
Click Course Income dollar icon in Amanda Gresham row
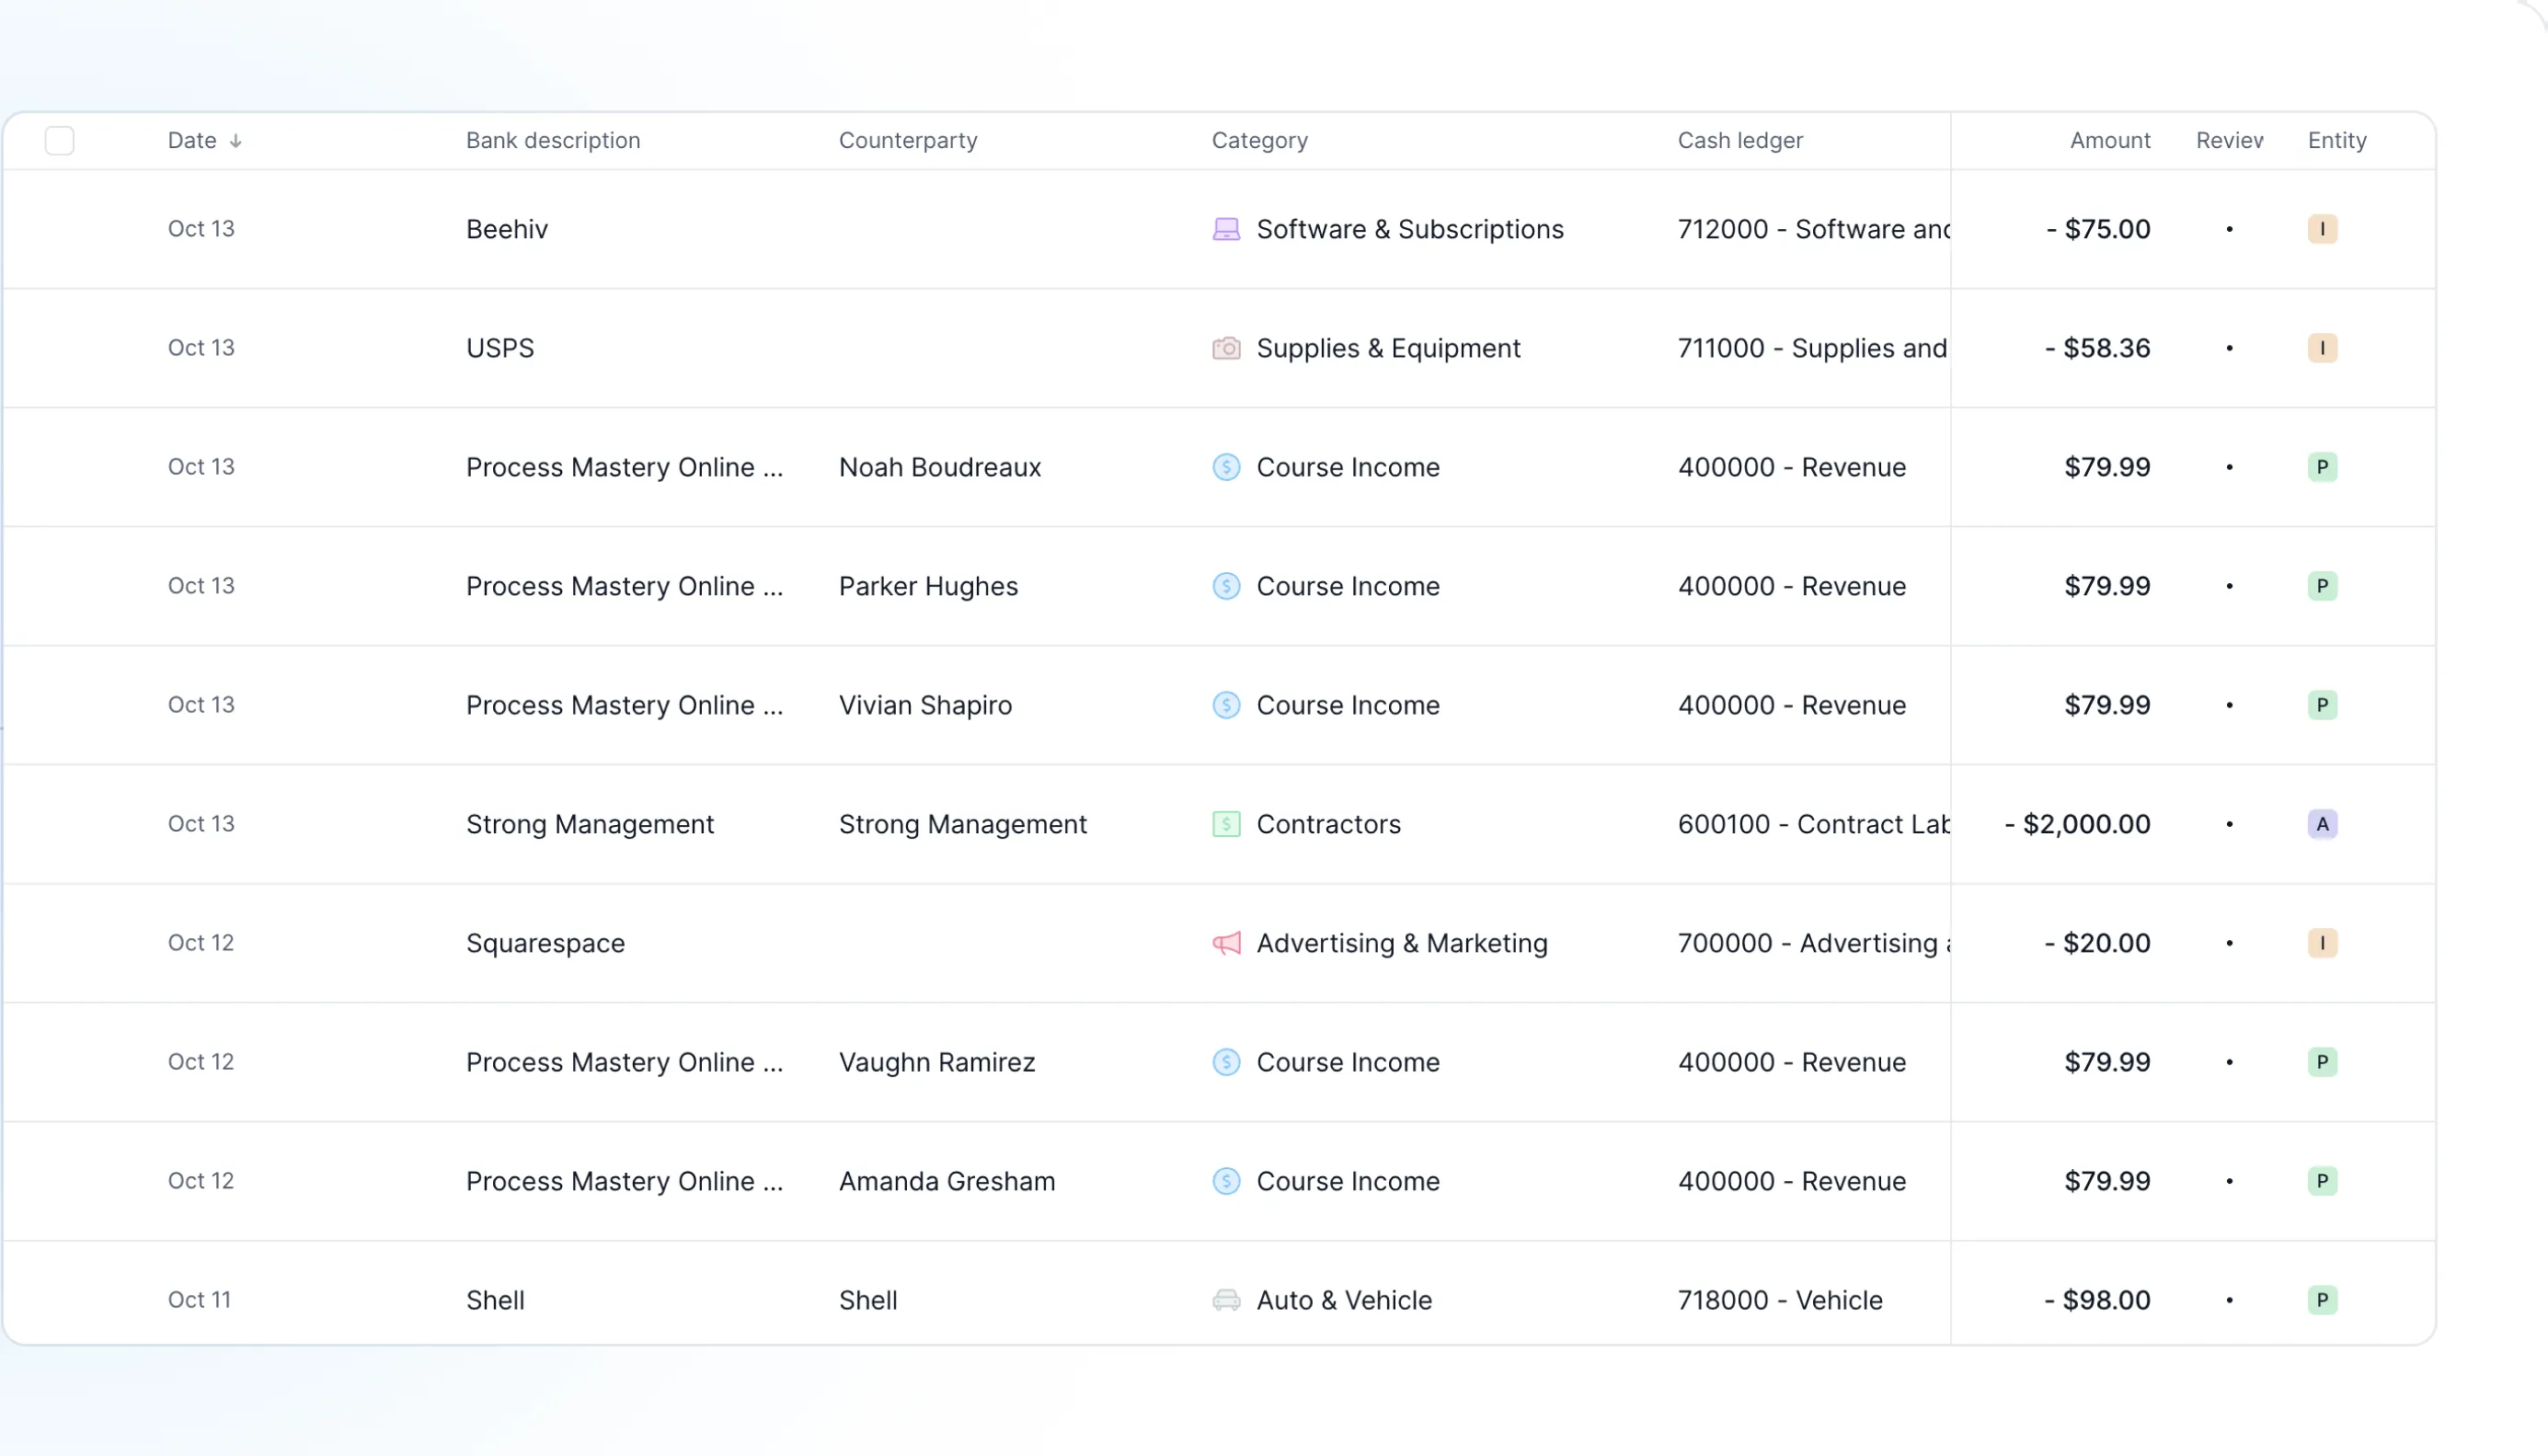(x=1226, y=1181)
